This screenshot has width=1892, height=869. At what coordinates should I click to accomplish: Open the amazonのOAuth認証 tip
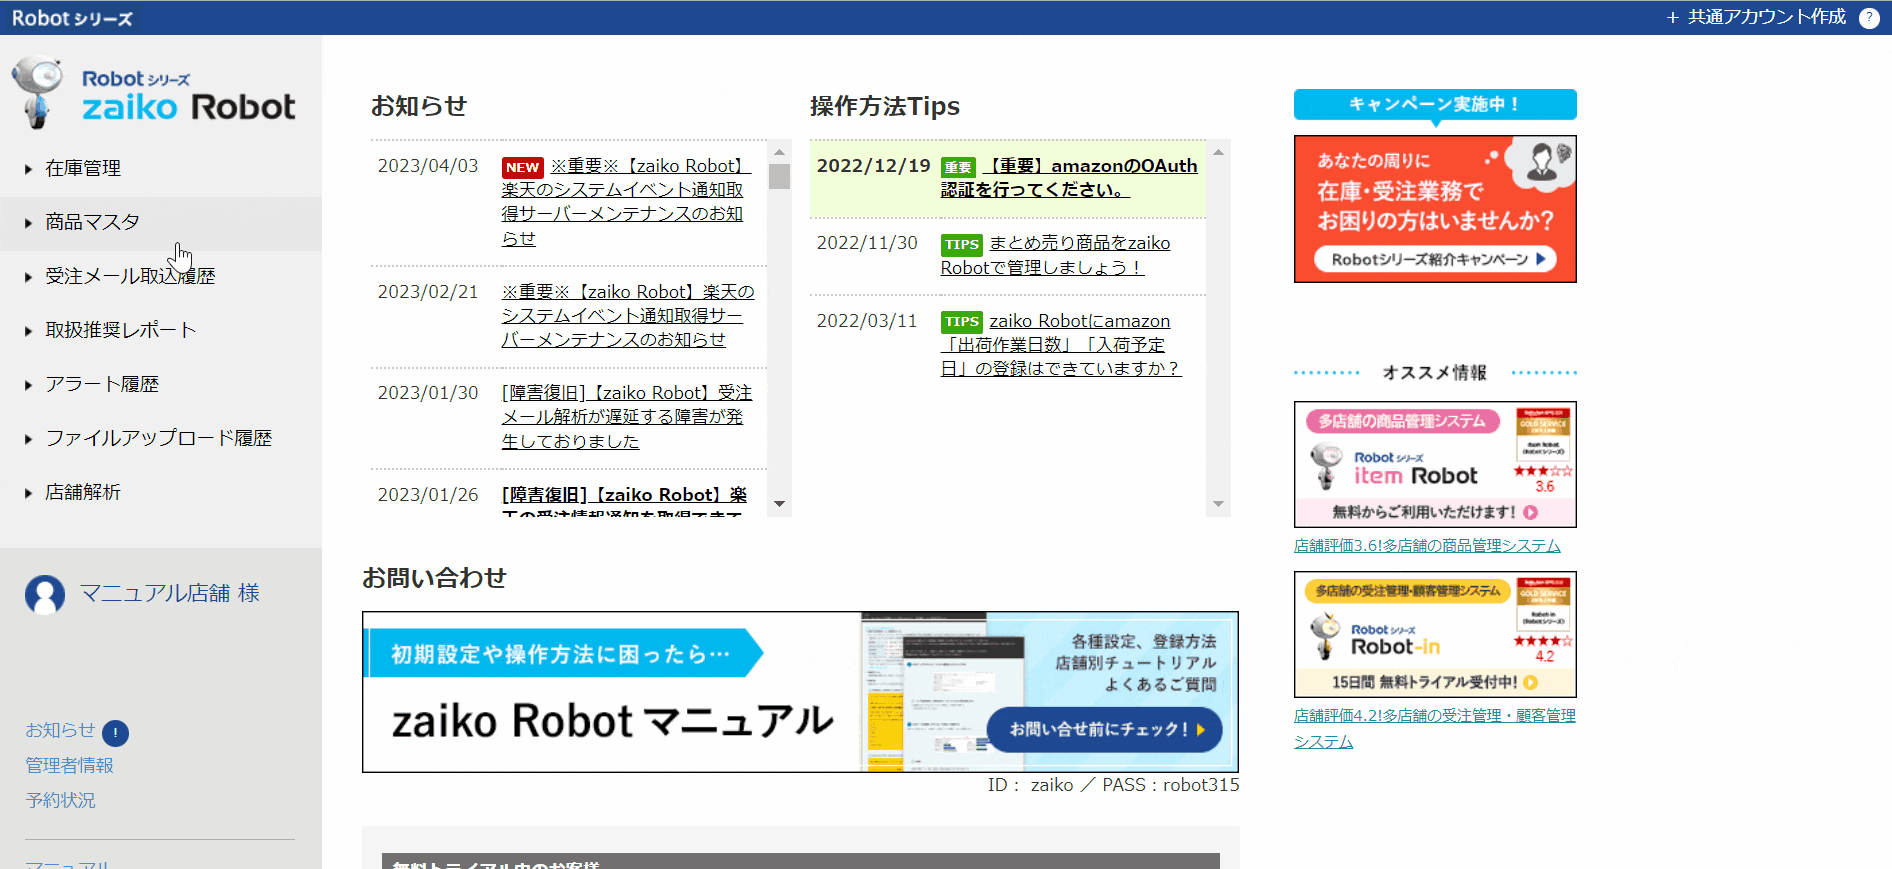(1069, 178)
